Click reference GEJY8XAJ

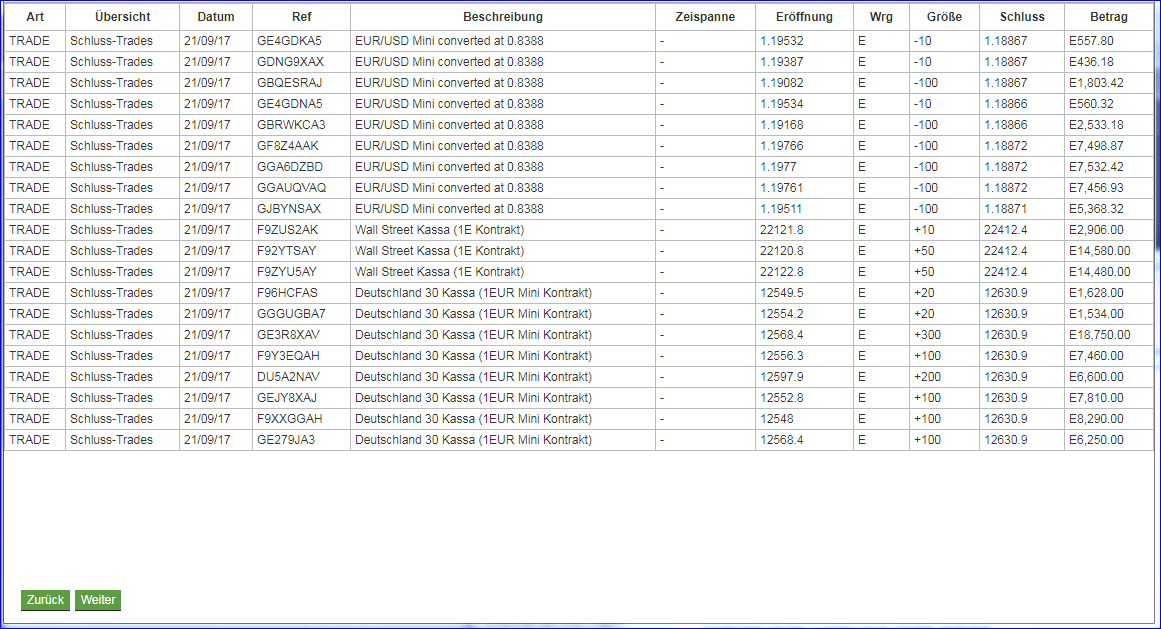(287, 398)
